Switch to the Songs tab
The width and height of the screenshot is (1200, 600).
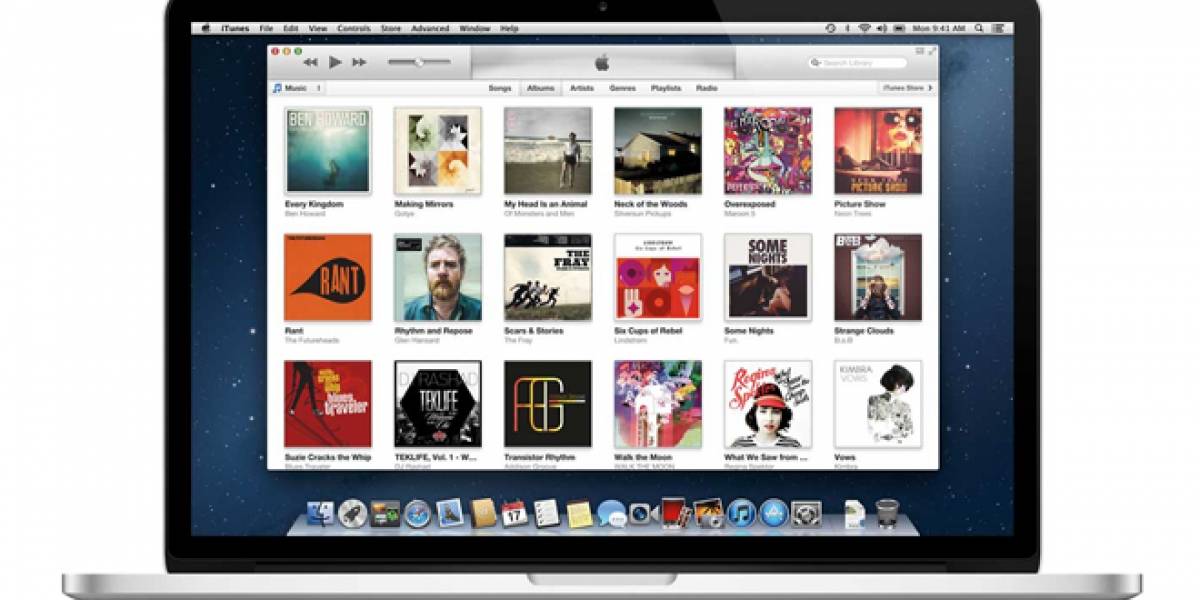pos(499,88)
